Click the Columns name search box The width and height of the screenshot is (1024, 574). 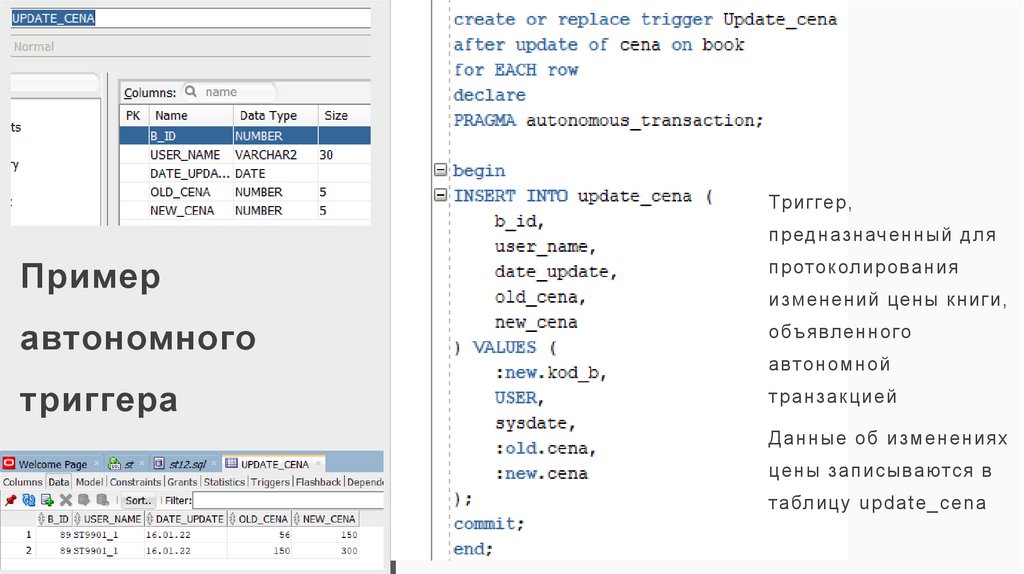click(x=229, y=92)
